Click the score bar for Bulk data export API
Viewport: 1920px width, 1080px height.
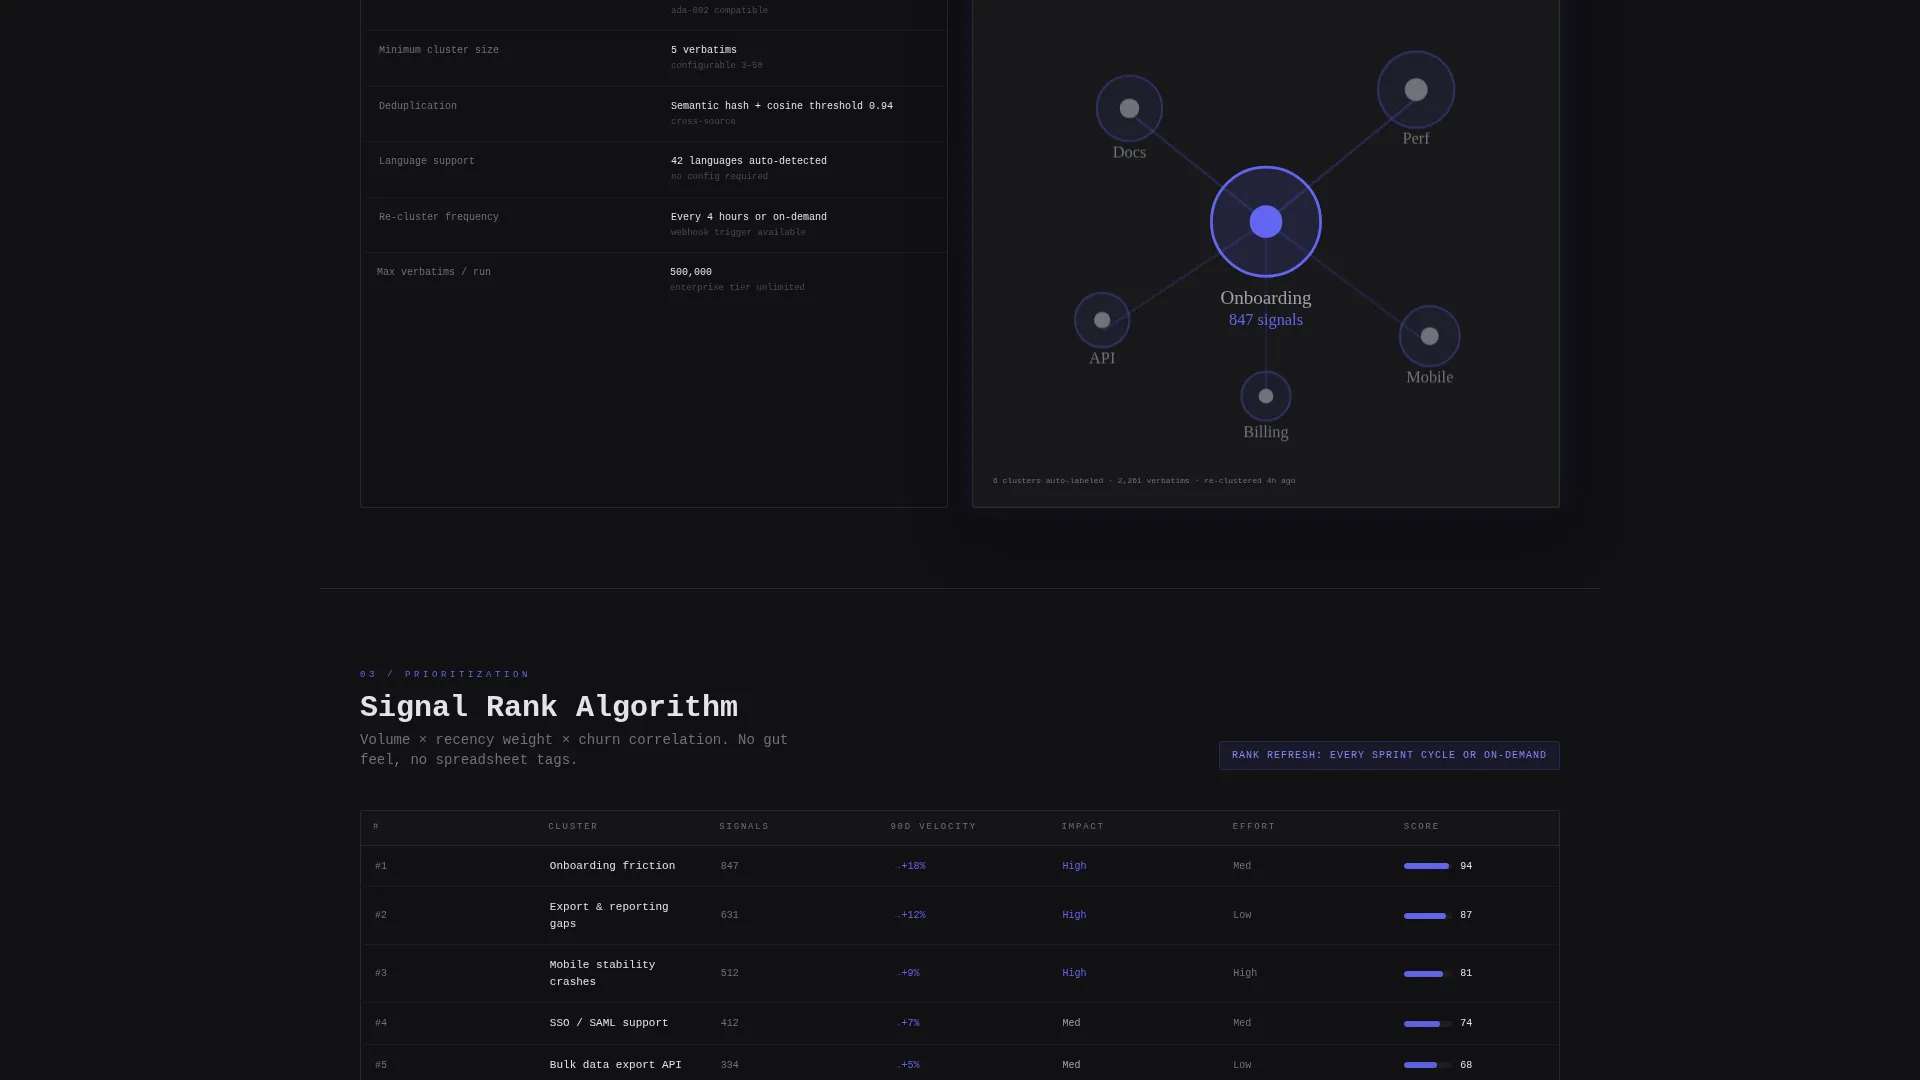1428,1065
